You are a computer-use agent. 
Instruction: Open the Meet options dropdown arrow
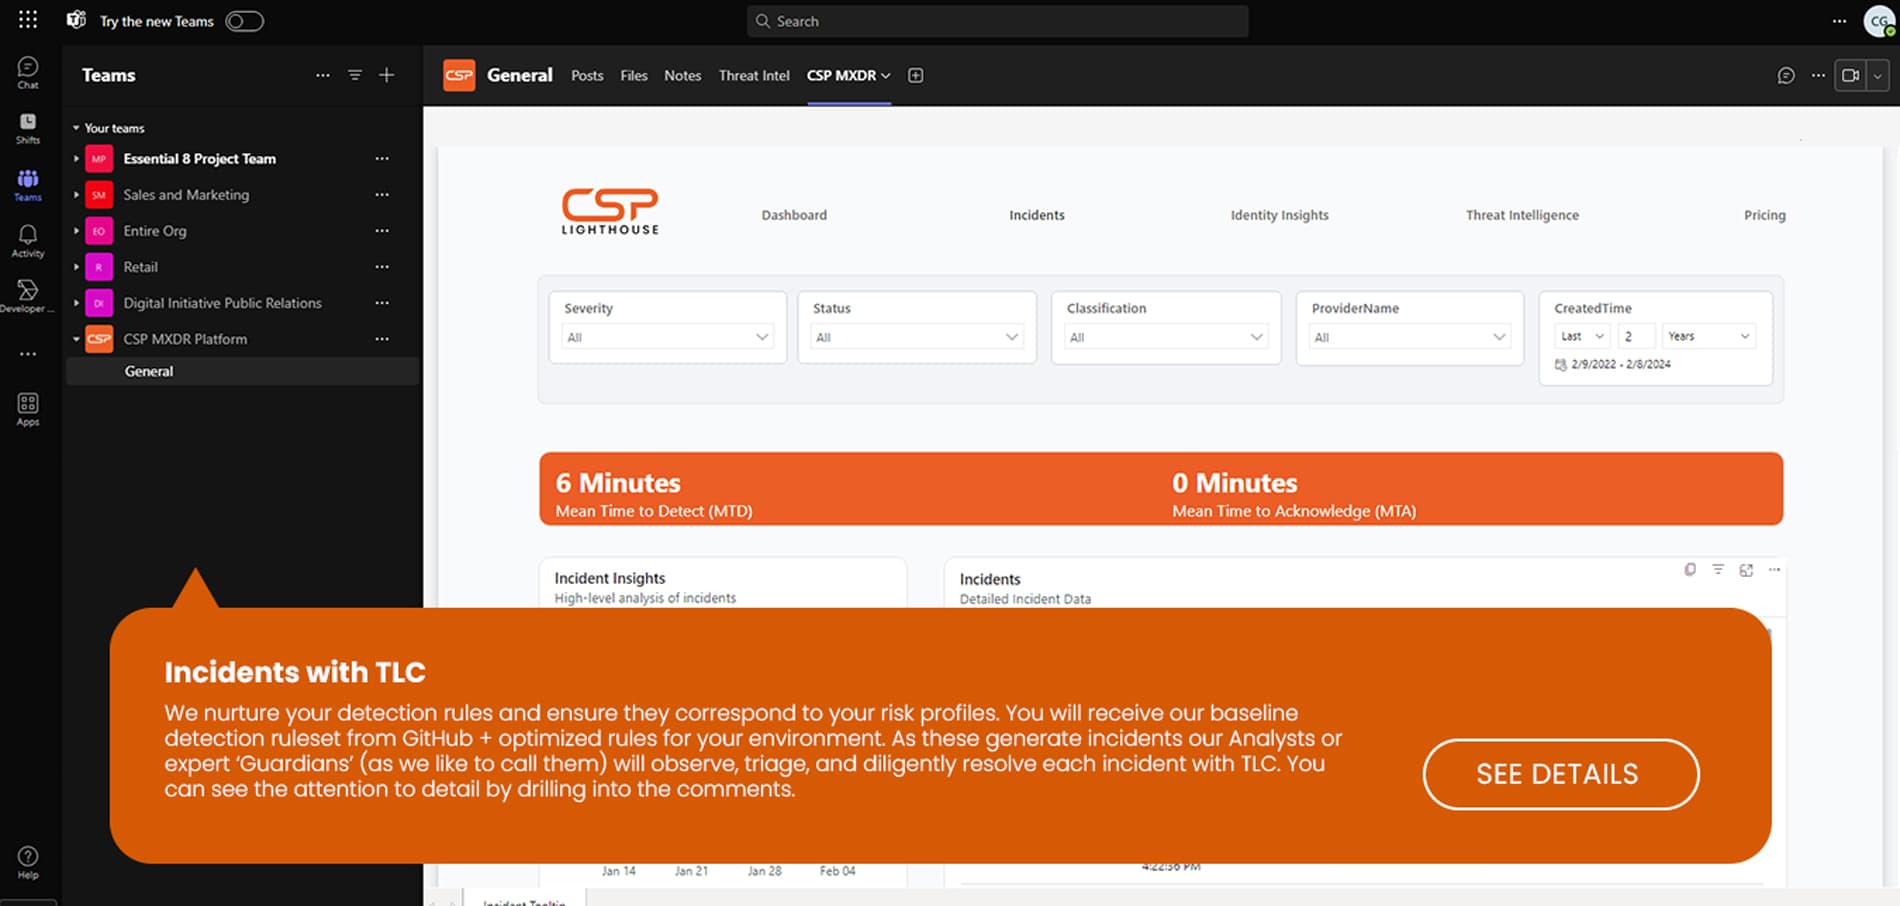coord(1877,75)
